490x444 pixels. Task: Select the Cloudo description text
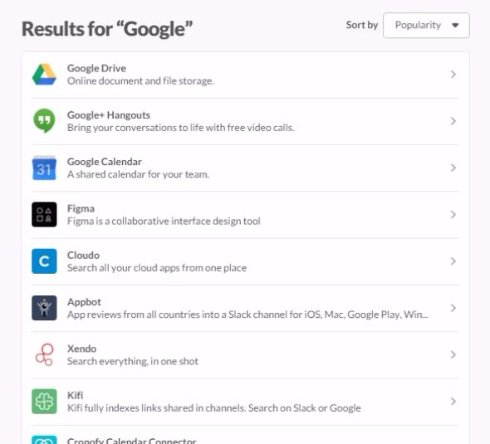click(157, 268)
